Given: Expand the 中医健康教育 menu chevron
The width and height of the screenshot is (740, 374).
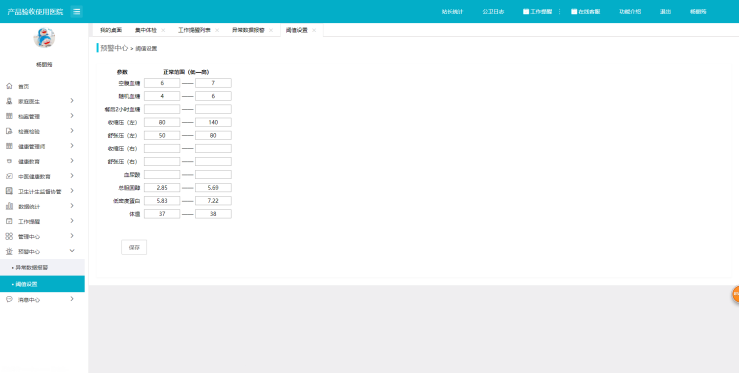Looking at the screenshot, I should [72, 176].
